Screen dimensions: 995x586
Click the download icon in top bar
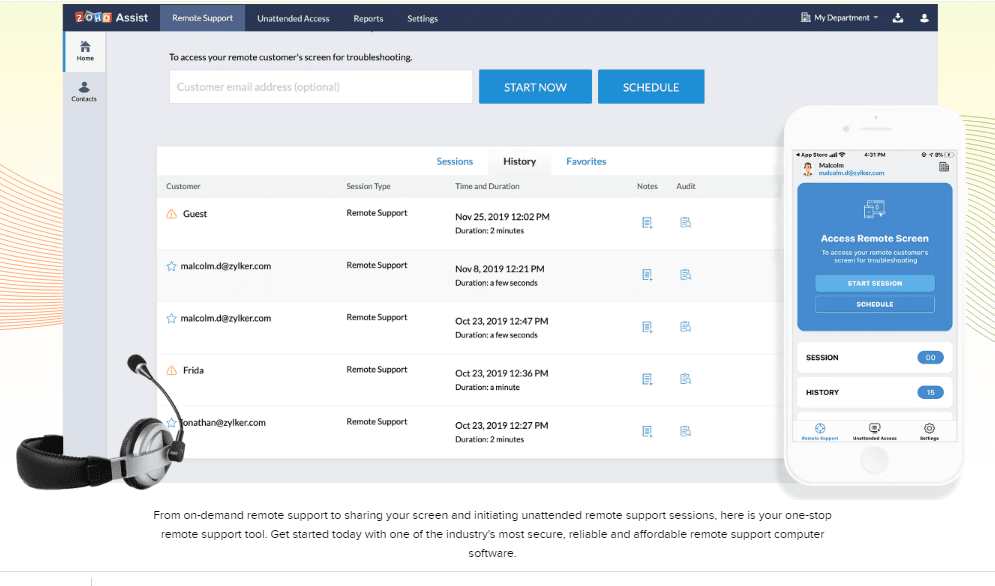[x=898, y=18]
